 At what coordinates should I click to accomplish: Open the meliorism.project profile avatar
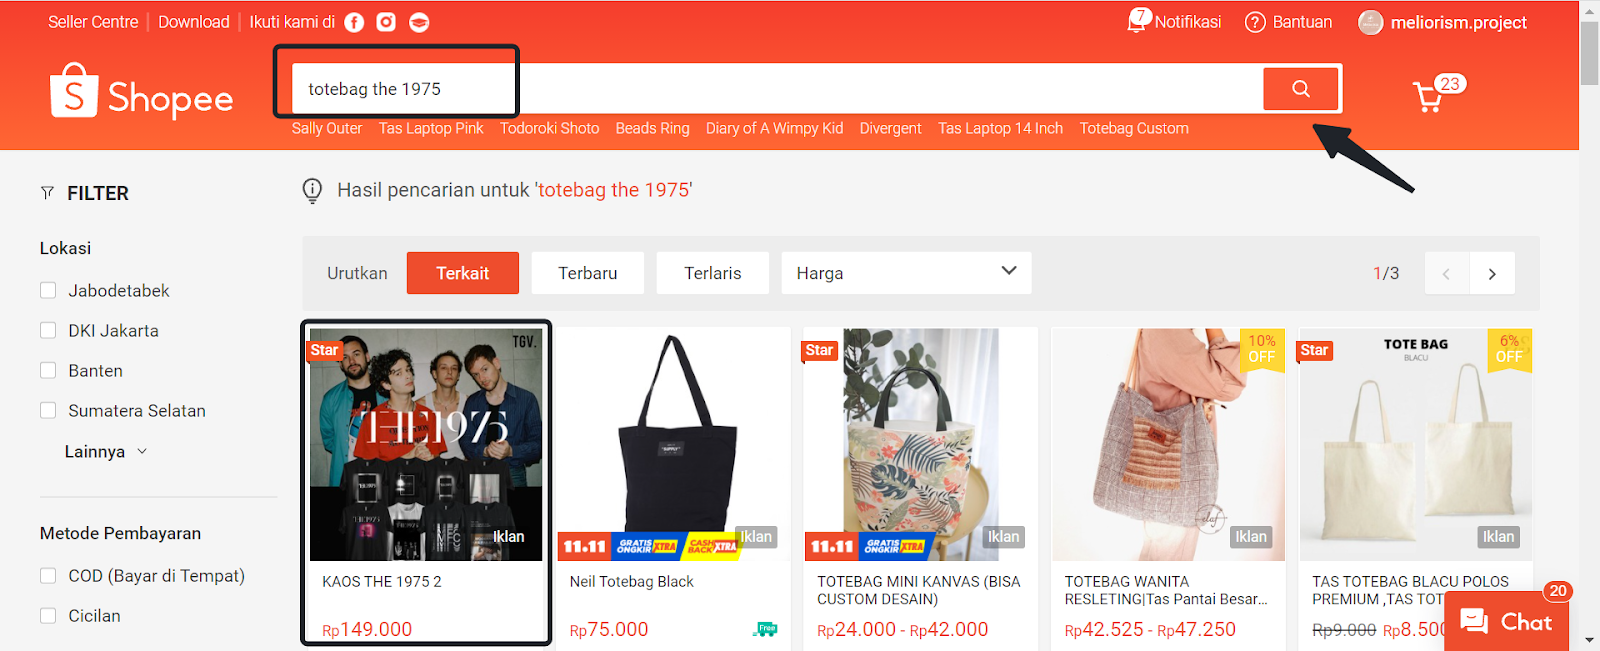(1370, 22)
